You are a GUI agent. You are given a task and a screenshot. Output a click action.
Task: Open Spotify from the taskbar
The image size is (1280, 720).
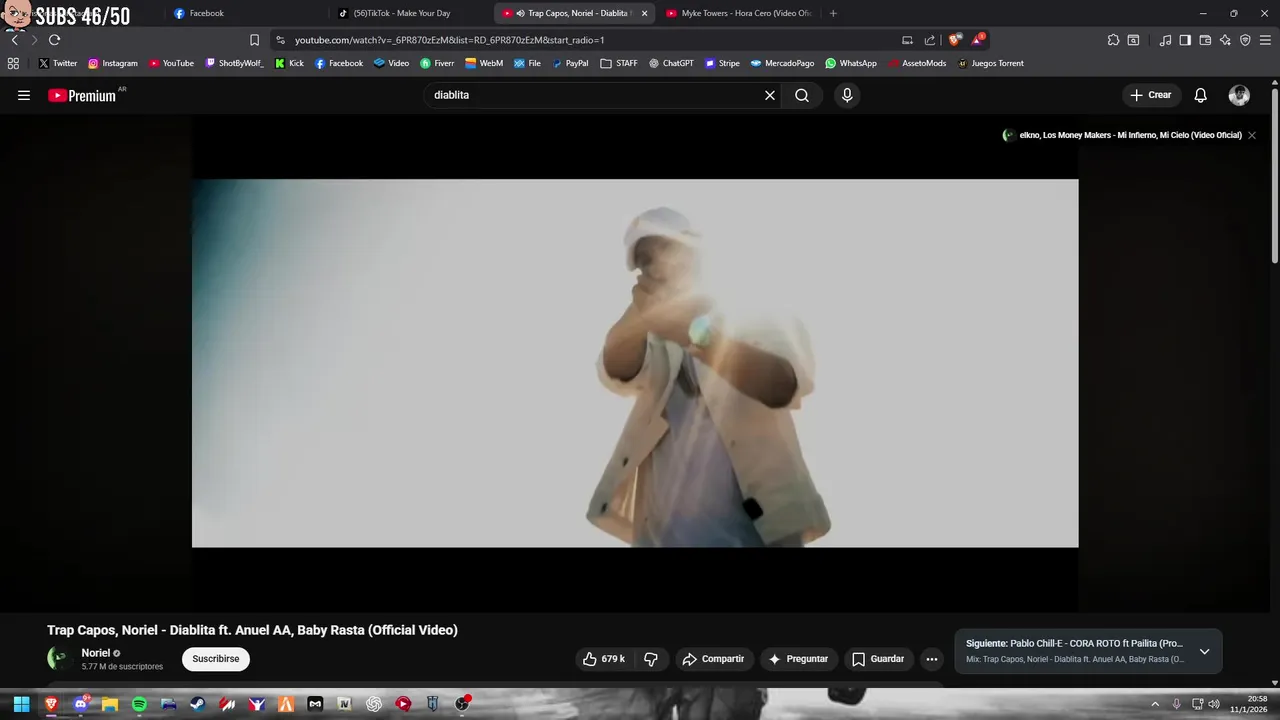[x=140, y=704]
